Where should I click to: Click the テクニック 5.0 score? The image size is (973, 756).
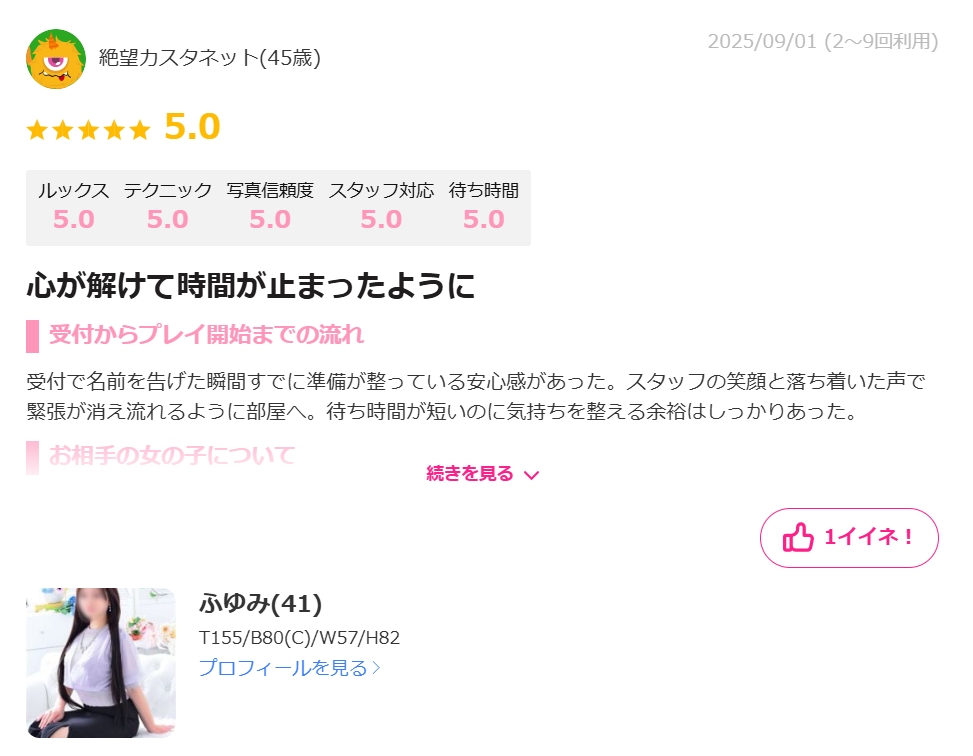coord(168,219)
